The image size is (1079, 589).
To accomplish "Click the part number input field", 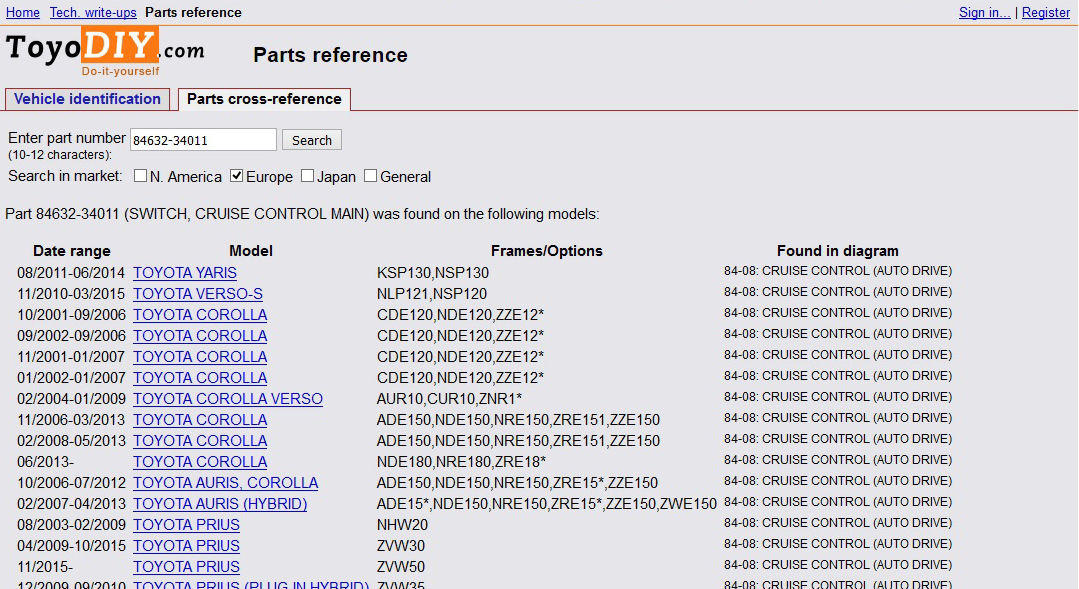I will [203, 140].
